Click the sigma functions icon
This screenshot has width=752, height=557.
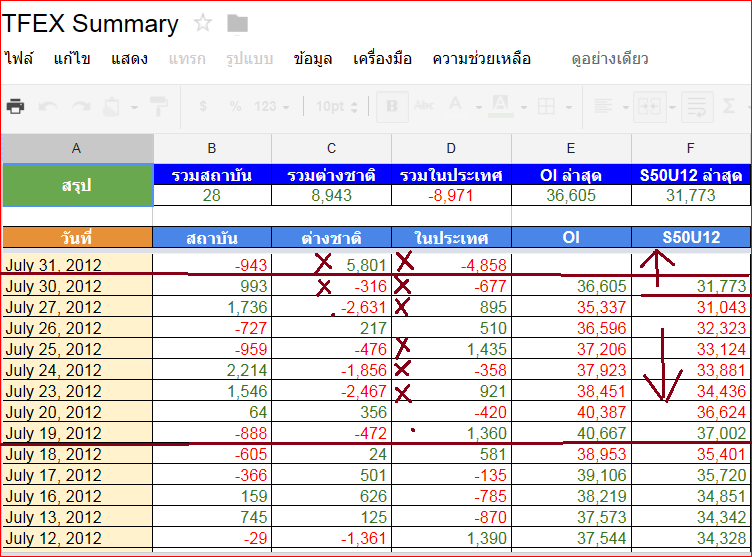[x=728, y=106]
